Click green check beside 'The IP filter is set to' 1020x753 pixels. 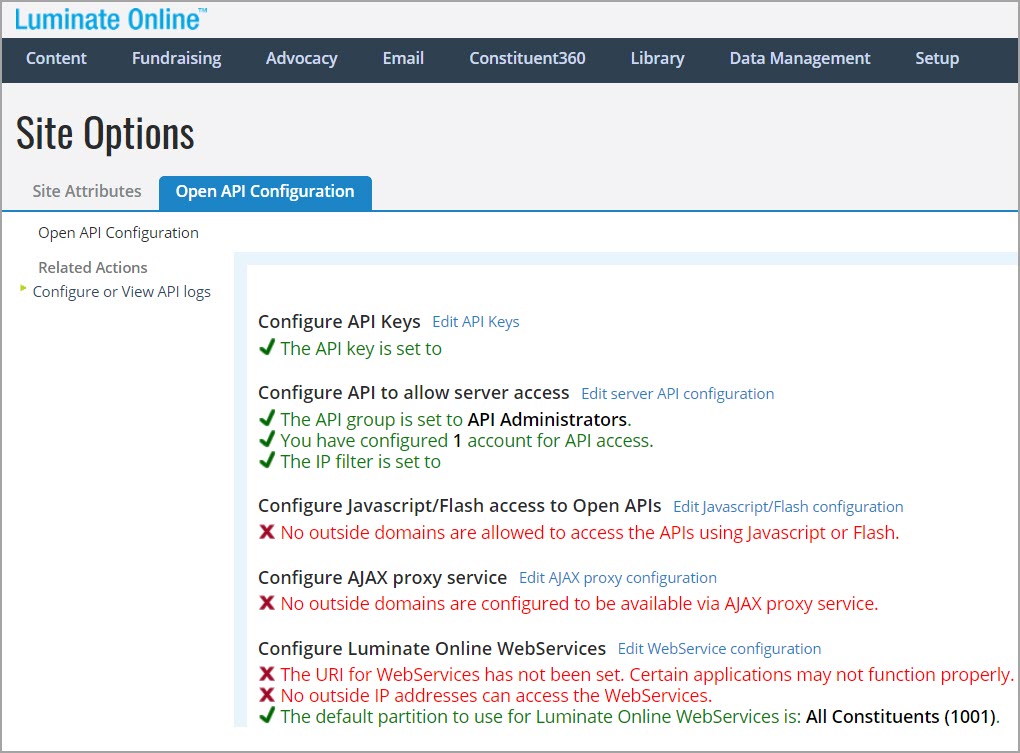coord(267,460)
